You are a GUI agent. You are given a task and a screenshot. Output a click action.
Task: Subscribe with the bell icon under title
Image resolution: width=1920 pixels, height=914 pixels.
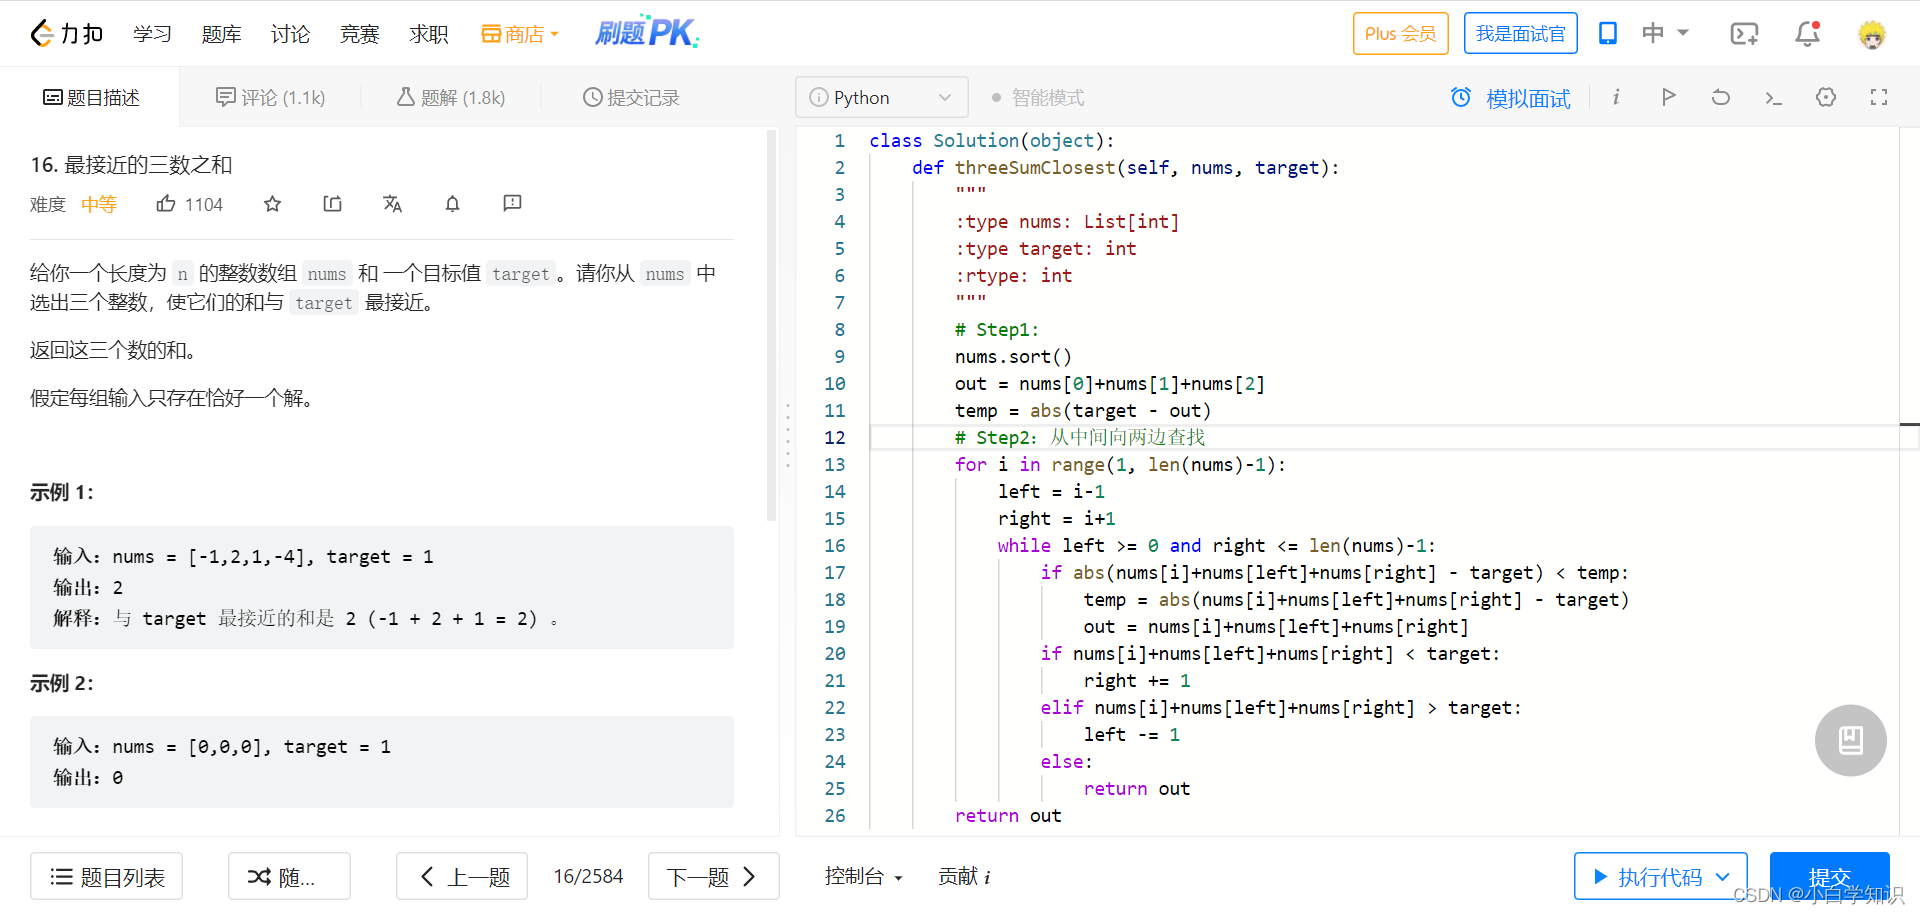pos(452,204)
